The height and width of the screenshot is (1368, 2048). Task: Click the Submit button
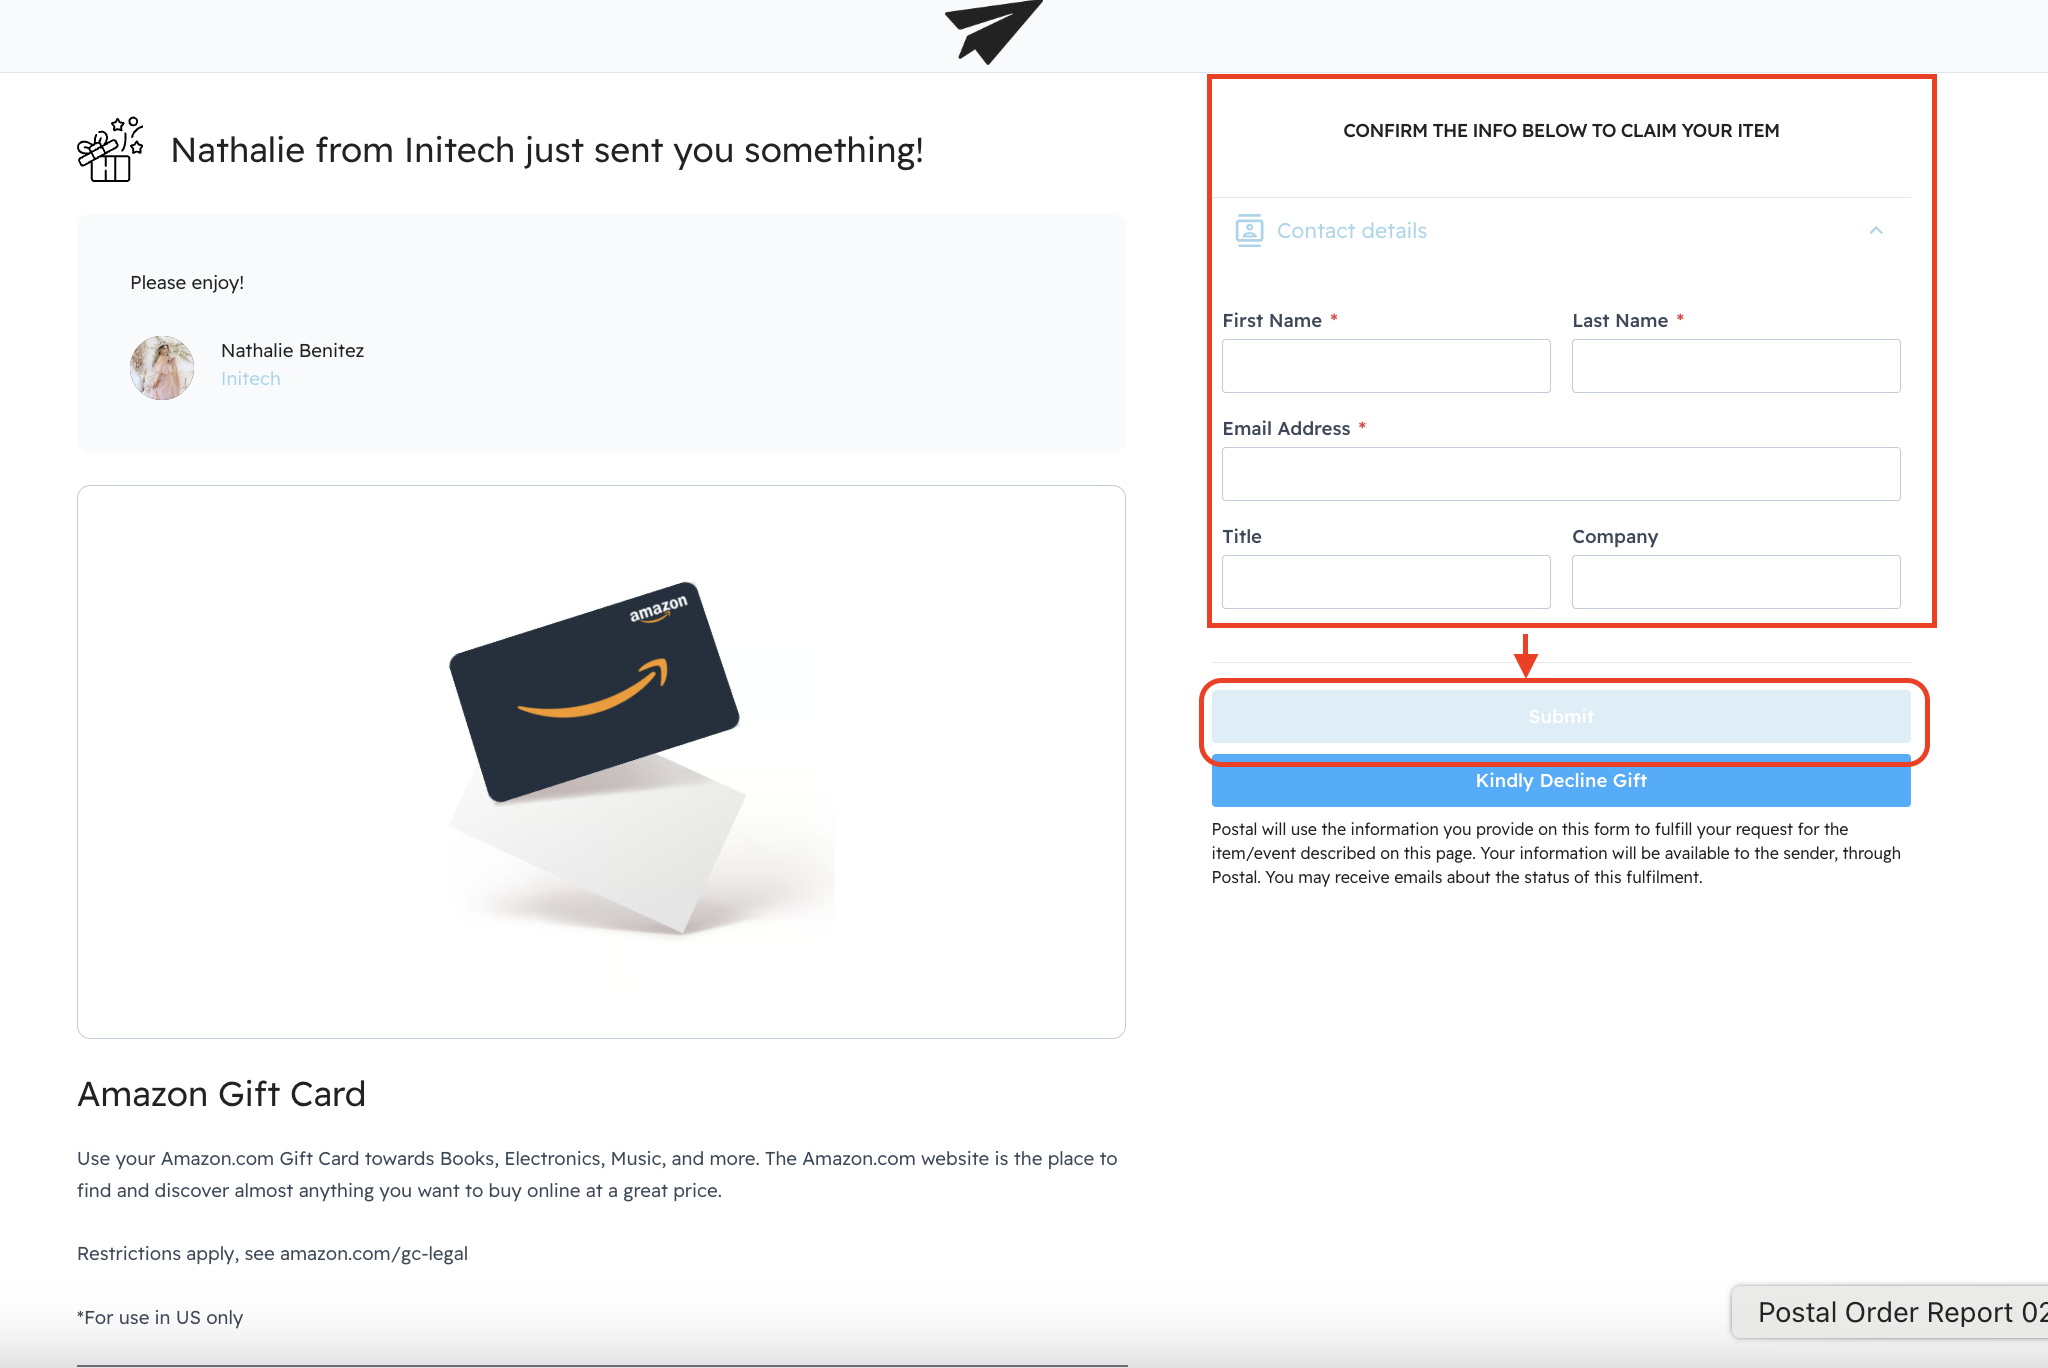coord(1561,716)
